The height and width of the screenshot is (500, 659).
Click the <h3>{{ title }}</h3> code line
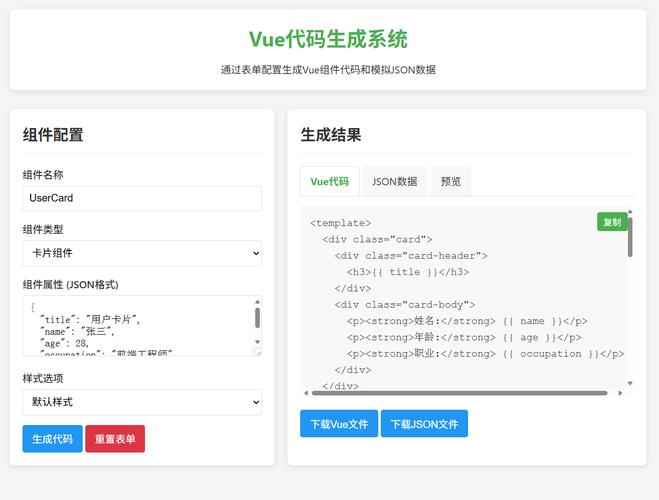point(408,272)
